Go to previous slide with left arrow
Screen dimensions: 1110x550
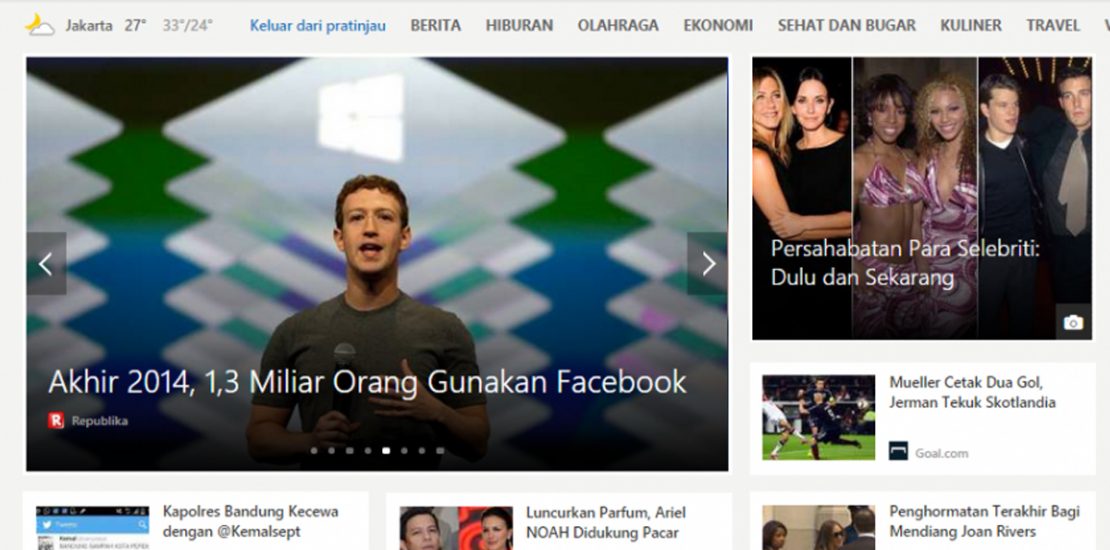tap(47, 264)
